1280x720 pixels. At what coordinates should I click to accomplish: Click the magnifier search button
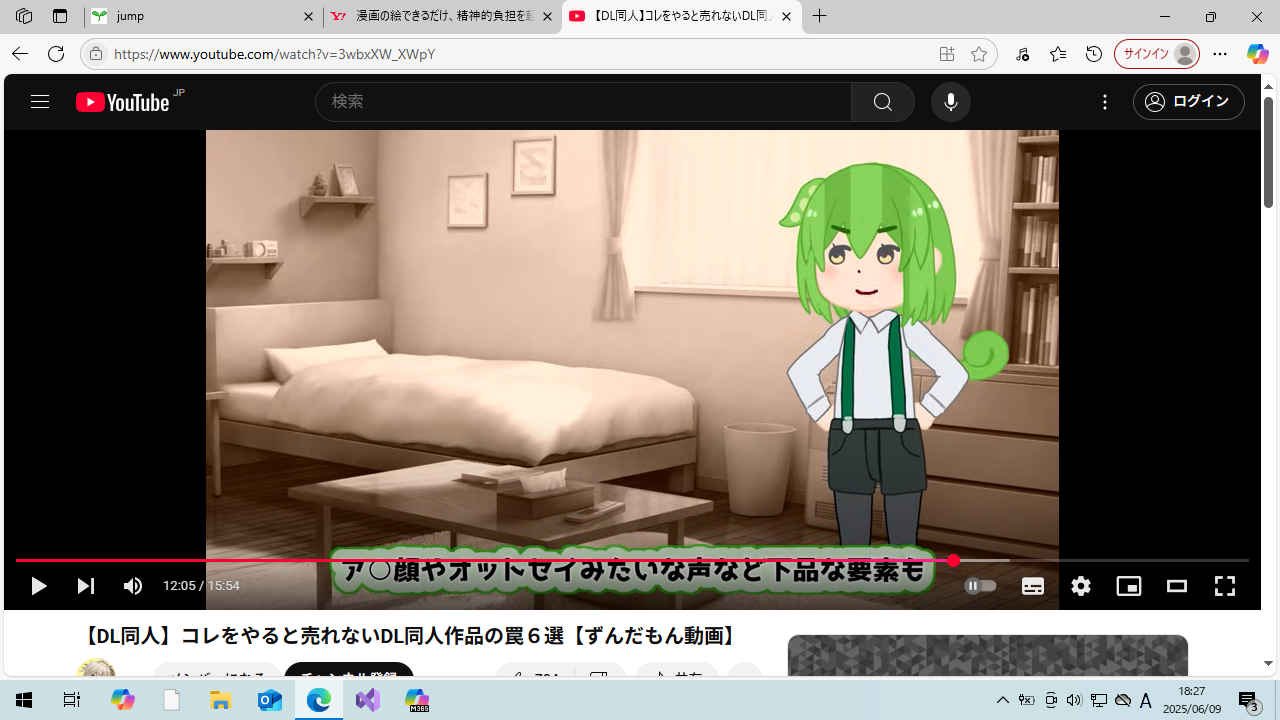pyautogui.click(x=882, y=102)
